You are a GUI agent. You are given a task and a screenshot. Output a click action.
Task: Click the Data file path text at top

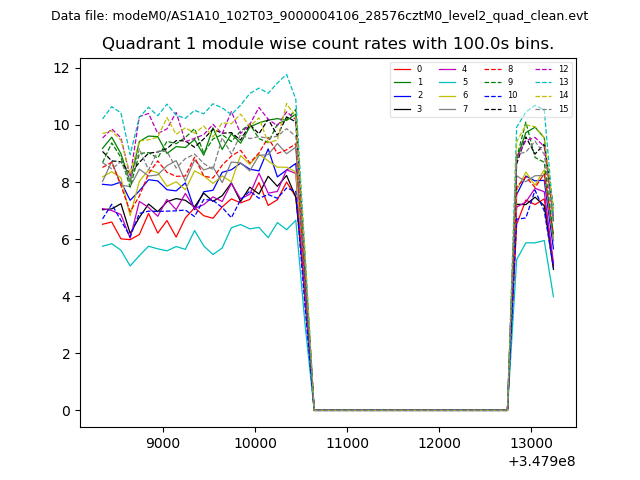coord(320,16)
